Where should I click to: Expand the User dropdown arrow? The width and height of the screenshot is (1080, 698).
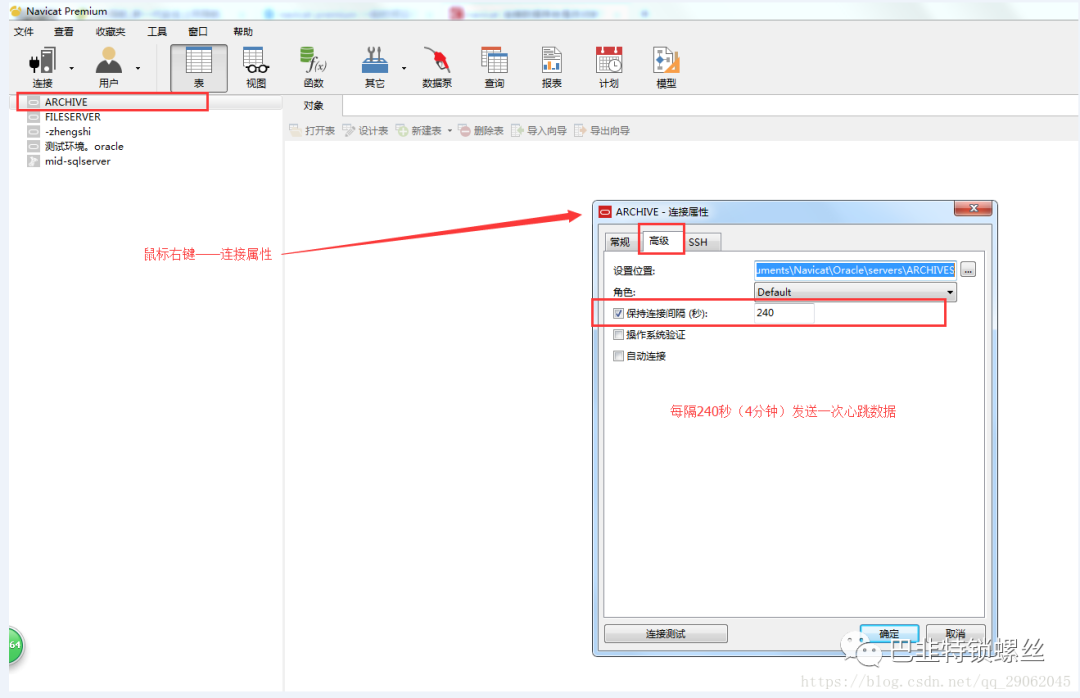click(x=138, y=68)
